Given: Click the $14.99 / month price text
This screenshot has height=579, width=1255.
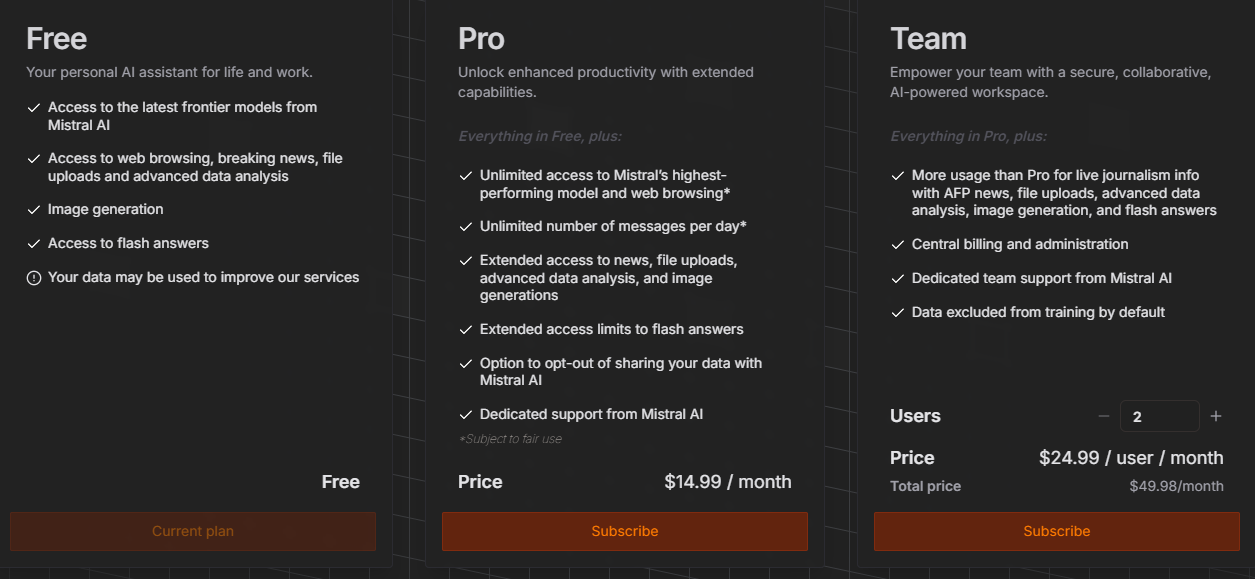Looking at the screenshot, I should pyautogui.click(x=727, y=482).
